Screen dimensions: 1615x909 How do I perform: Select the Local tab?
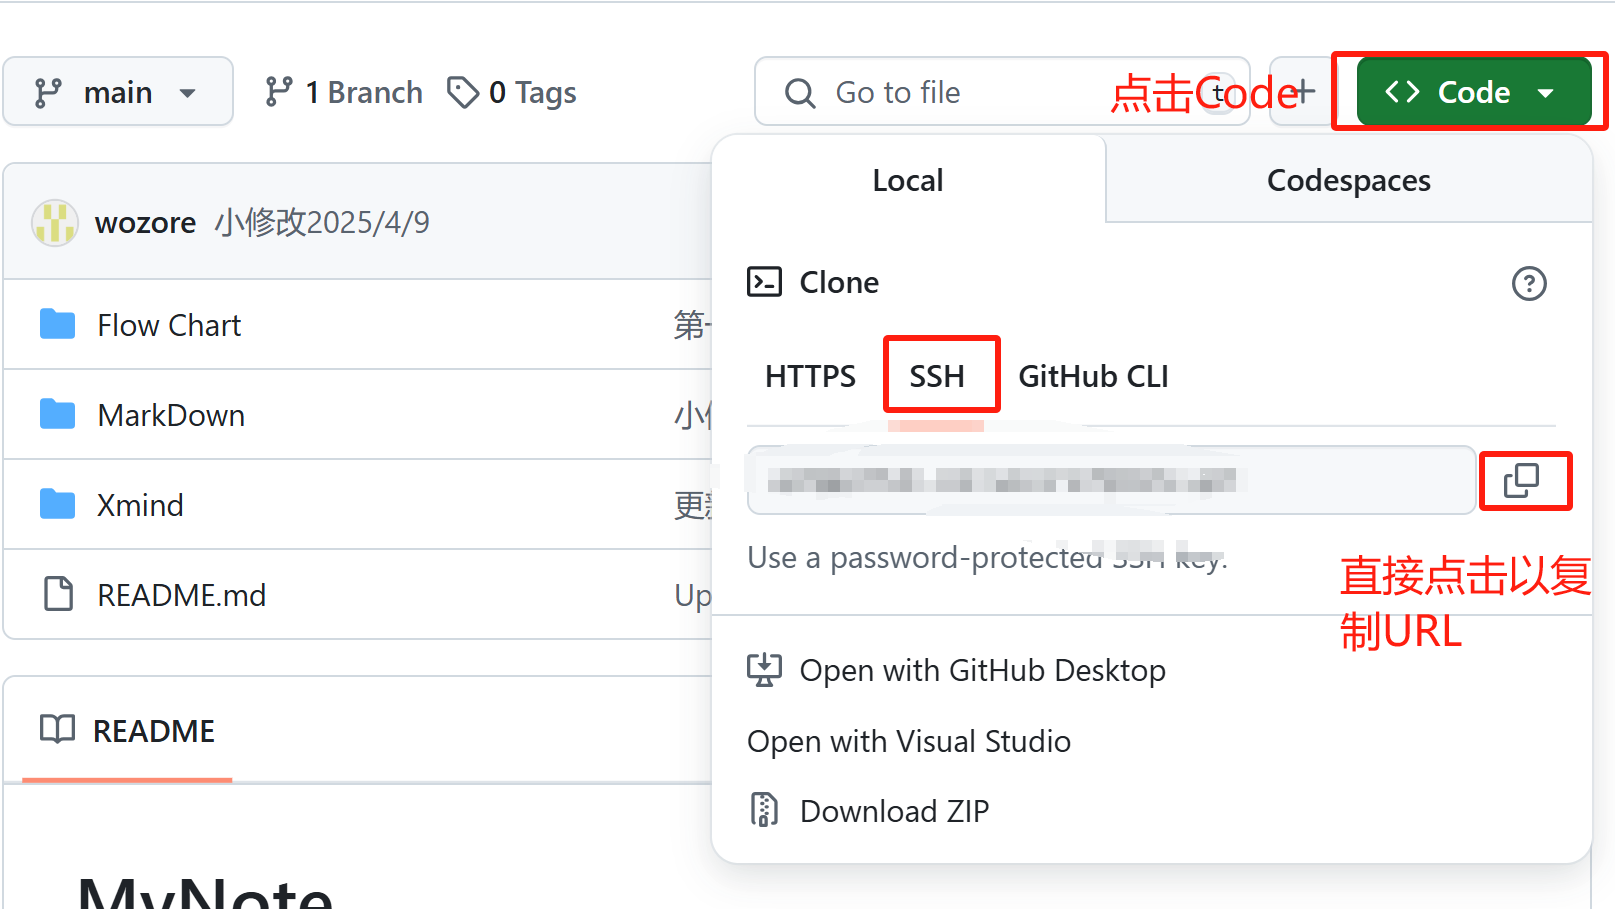(x=907, y=180)
